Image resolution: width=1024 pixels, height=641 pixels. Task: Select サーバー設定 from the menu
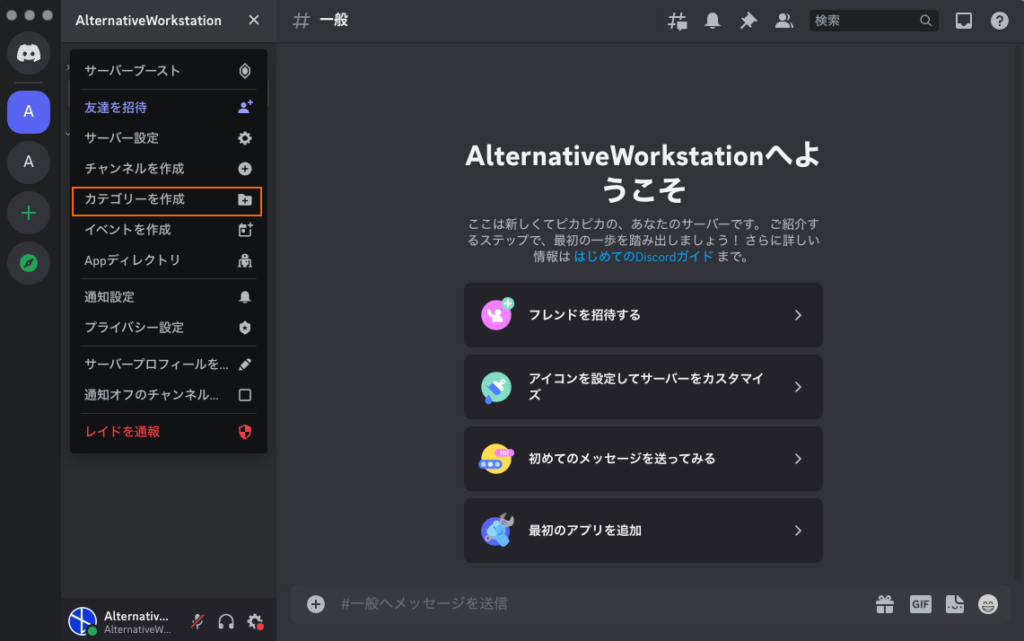click(167, 138)
